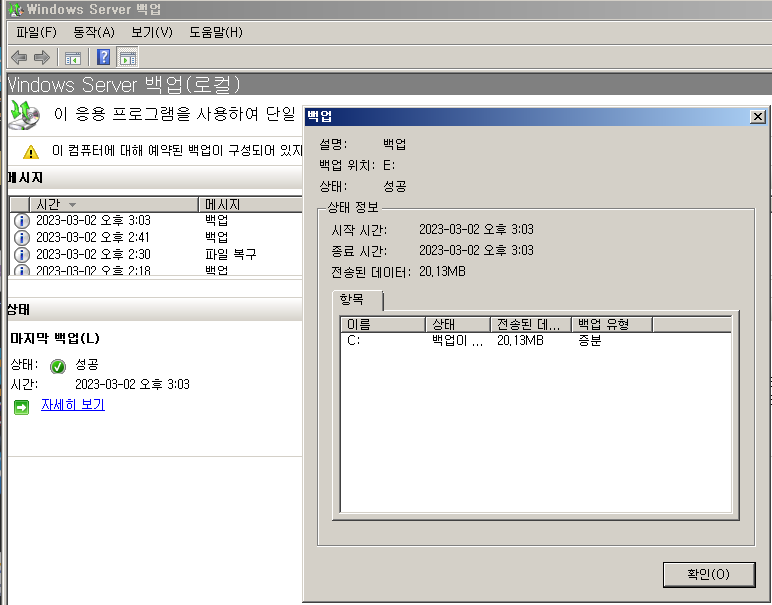Click the dialog end time value 오후 3:03
772x605 pixels.
click(x=476, y=251)
